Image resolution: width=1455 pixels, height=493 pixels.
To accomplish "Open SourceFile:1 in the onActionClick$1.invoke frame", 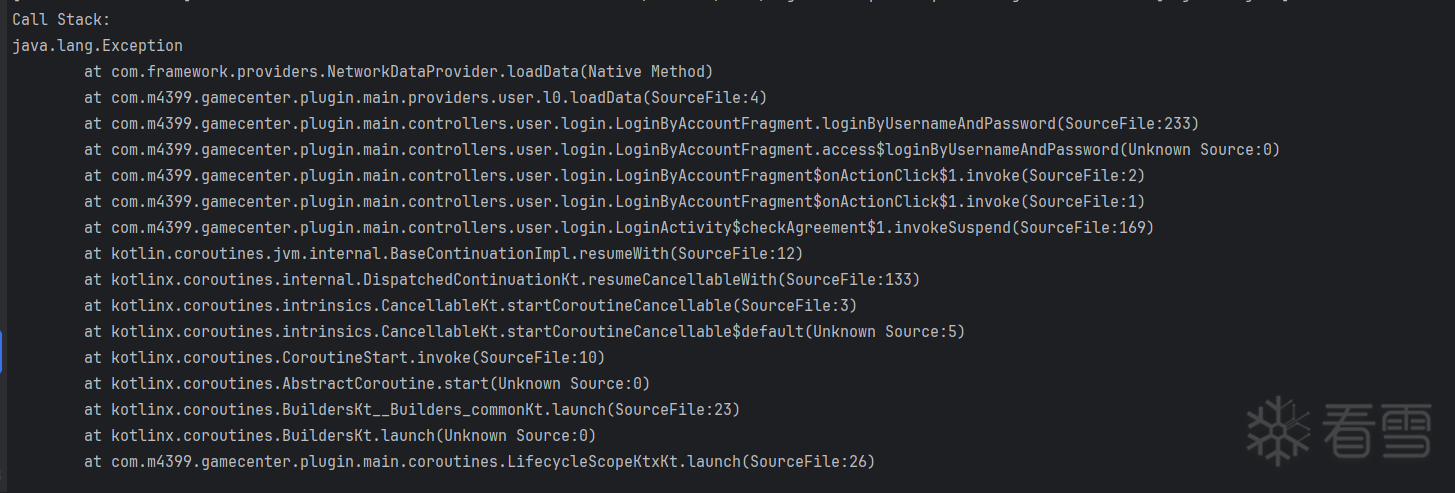I will (1086, 202).
